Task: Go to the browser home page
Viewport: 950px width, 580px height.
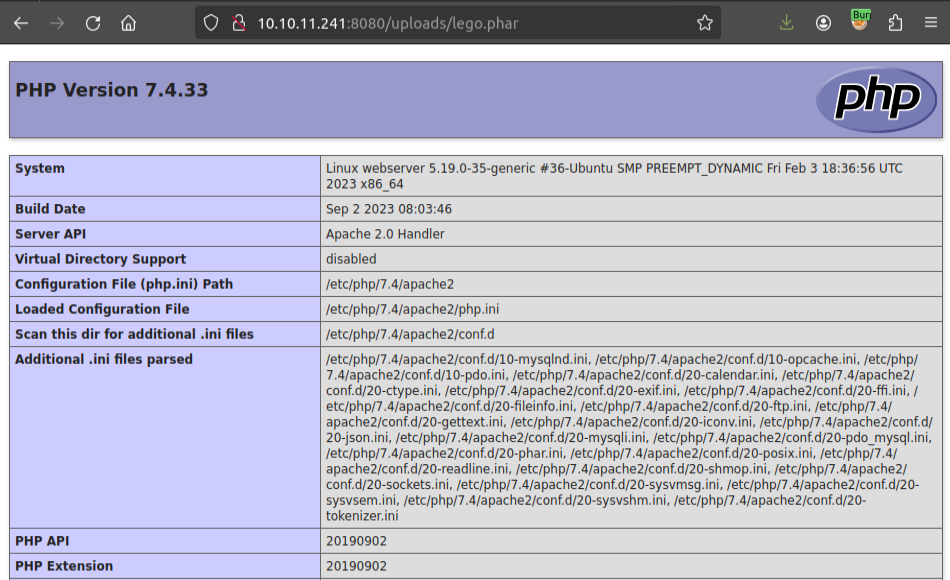Action: (128, 23)
